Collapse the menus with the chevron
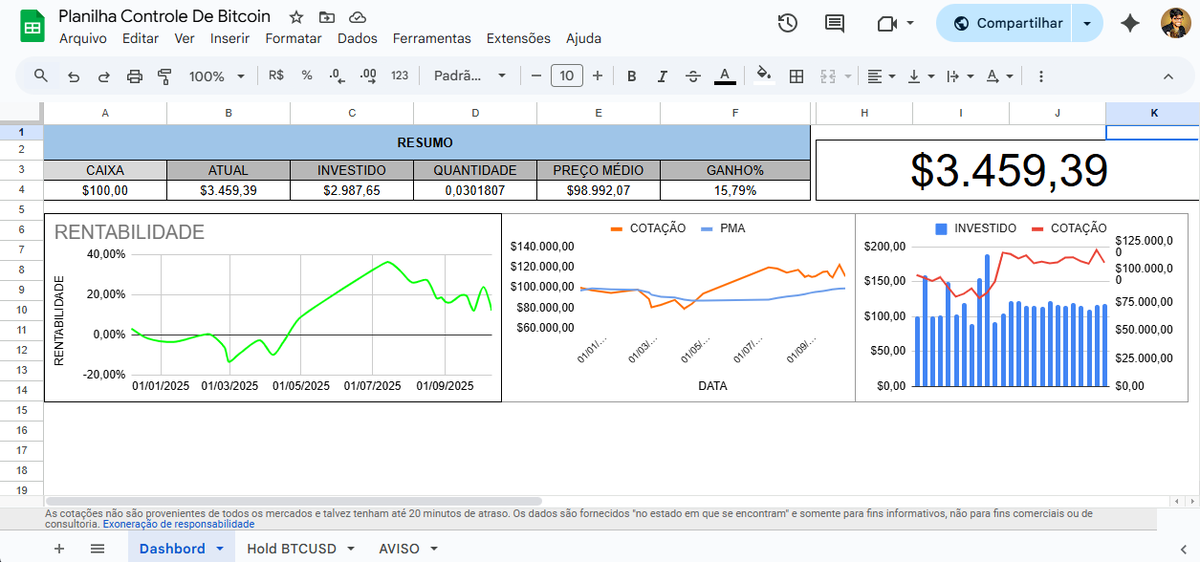This screenshot has height=562, width=1200. click(1167, 76)
